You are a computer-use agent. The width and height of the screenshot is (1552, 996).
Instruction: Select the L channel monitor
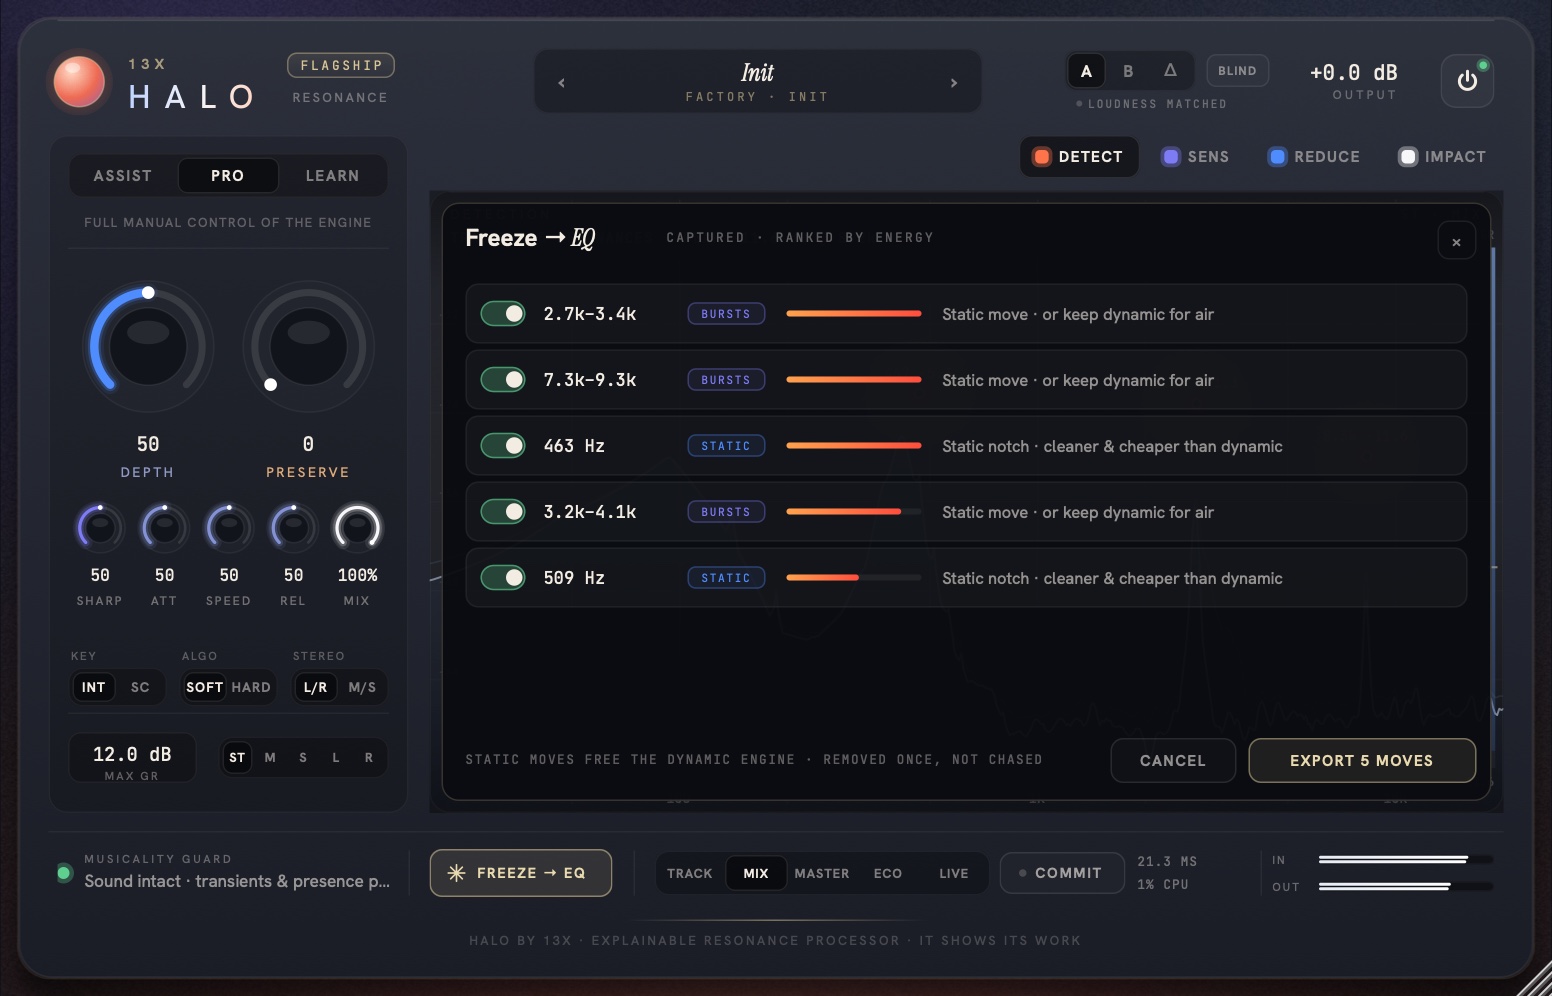click(x=336, y=758)
